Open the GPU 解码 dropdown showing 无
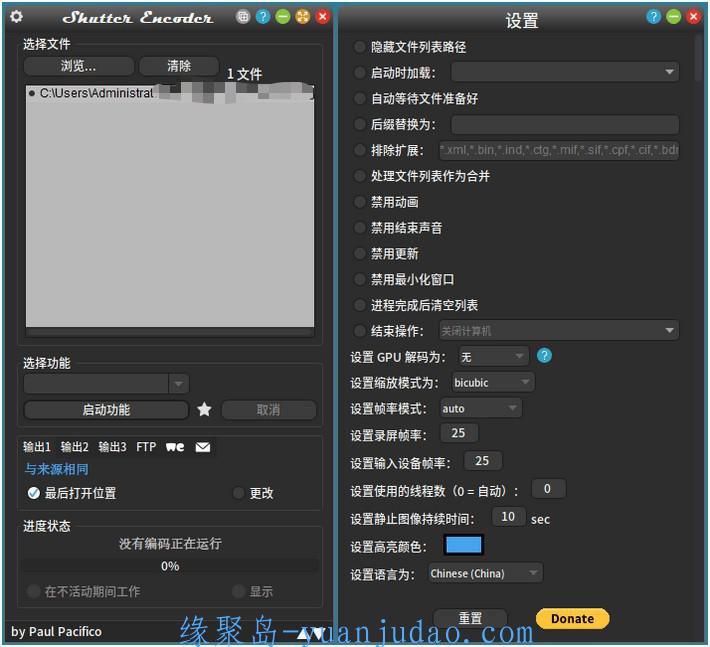 tap(494, 357)
